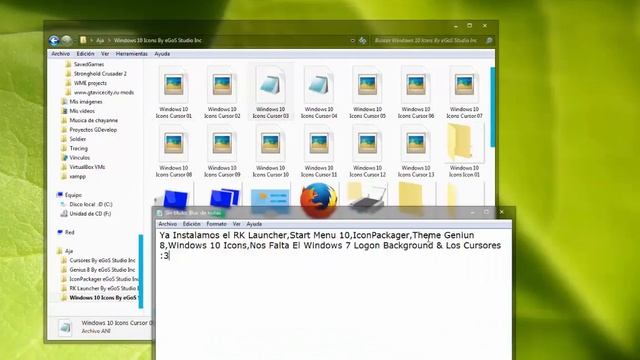
Task: Select the Aja folder in the tree
Action: pyautogui.click(x=65, y=251)
